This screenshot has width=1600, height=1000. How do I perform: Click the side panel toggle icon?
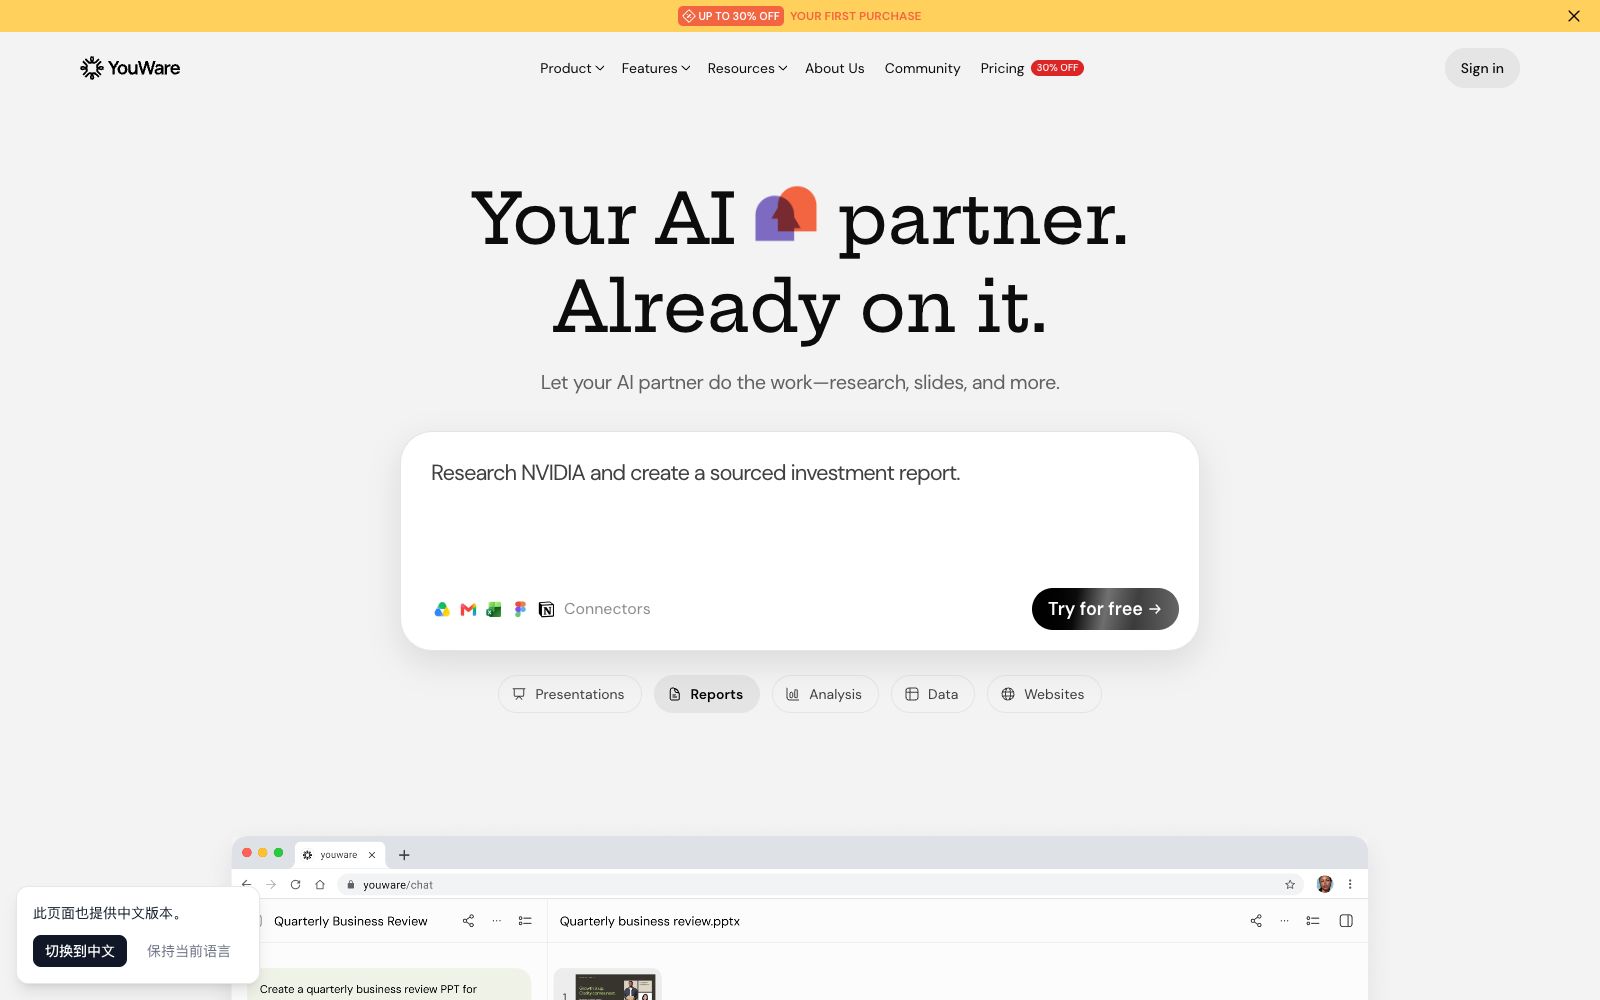click(x=1346, y=921)
